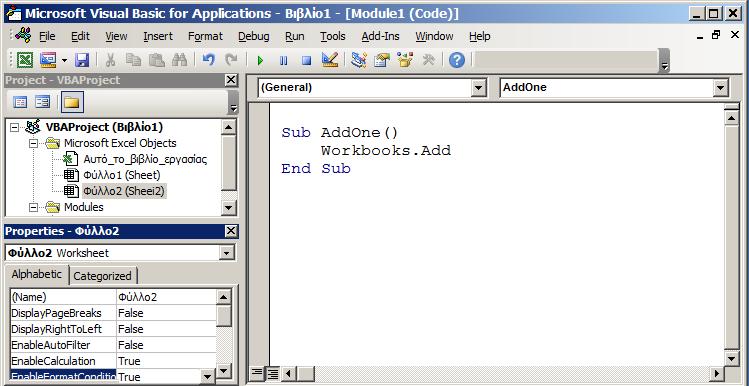Click the Workbooks.Add code line
Image resolution: width=749 pixels, height=386 pixels.
(x=386, y=151)
